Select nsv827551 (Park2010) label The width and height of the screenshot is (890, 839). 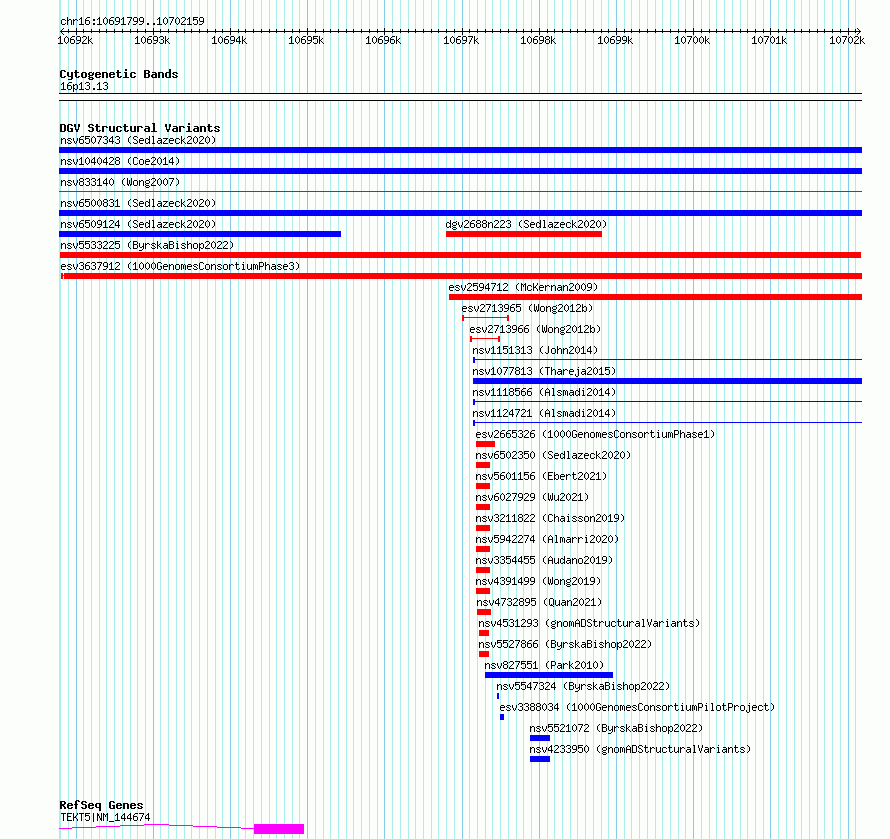coord(544,665)
